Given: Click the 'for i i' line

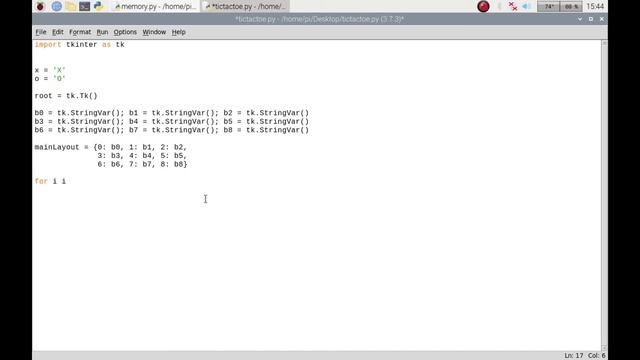Looking at the screenshot, I should 50,182.
